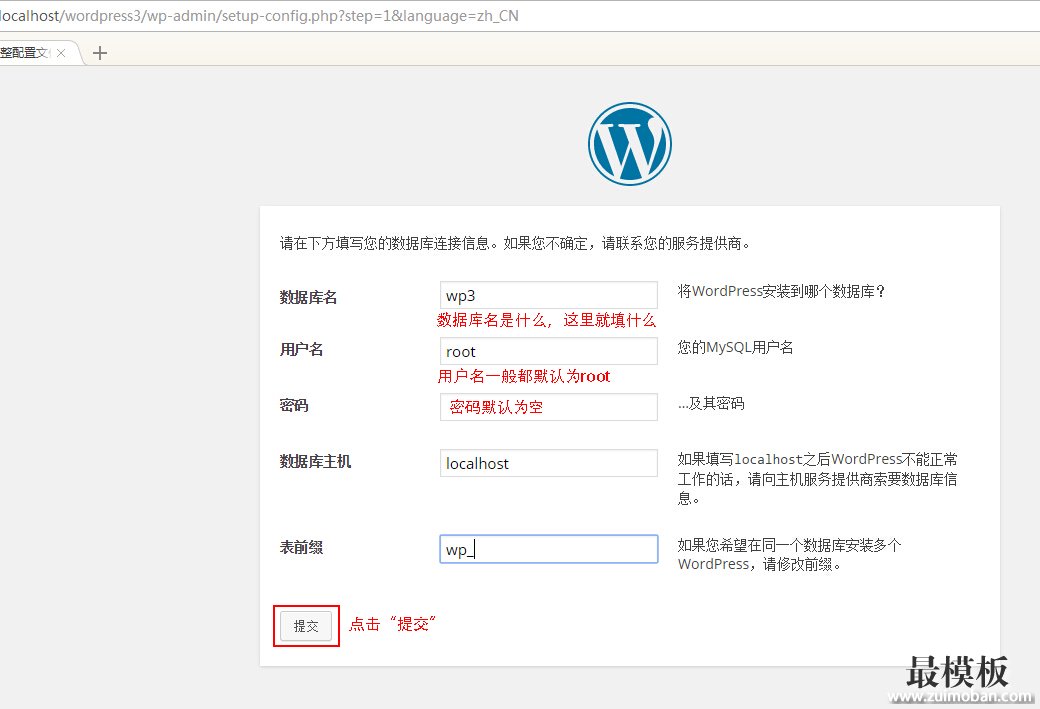This screenshot has height=709, width=1040.
Task: Click the 数据库名 label
Action: pos(308,297)
